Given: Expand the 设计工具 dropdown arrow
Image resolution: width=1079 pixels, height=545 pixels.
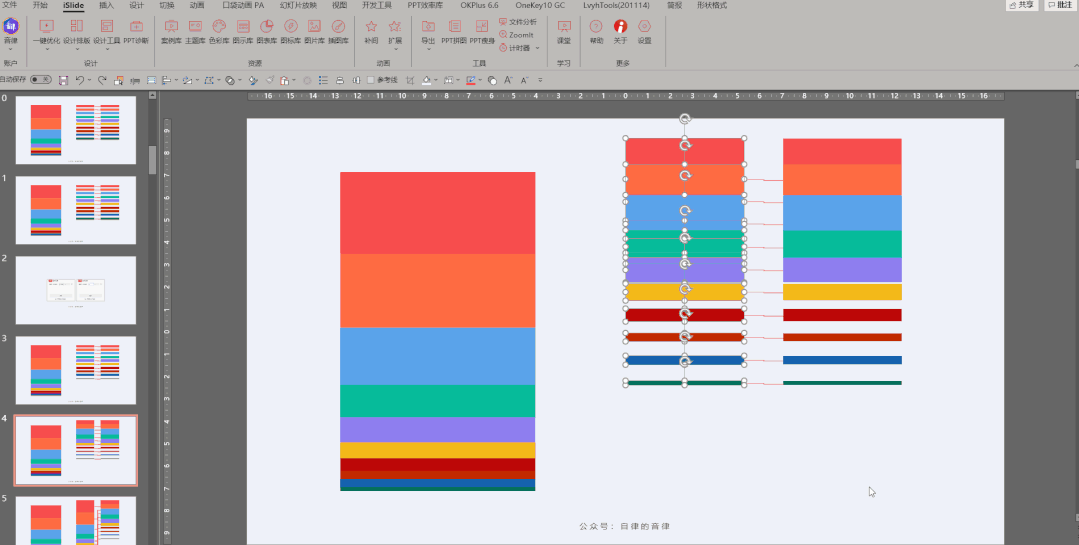Looking at the screenshot, I should pos(107,49).
